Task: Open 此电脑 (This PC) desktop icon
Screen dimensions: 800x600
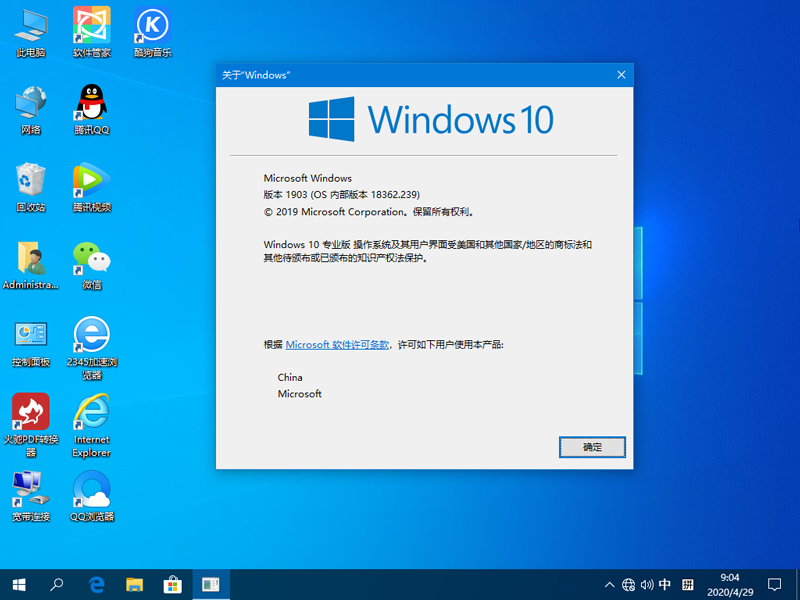Action: click(x=30, y=30)
